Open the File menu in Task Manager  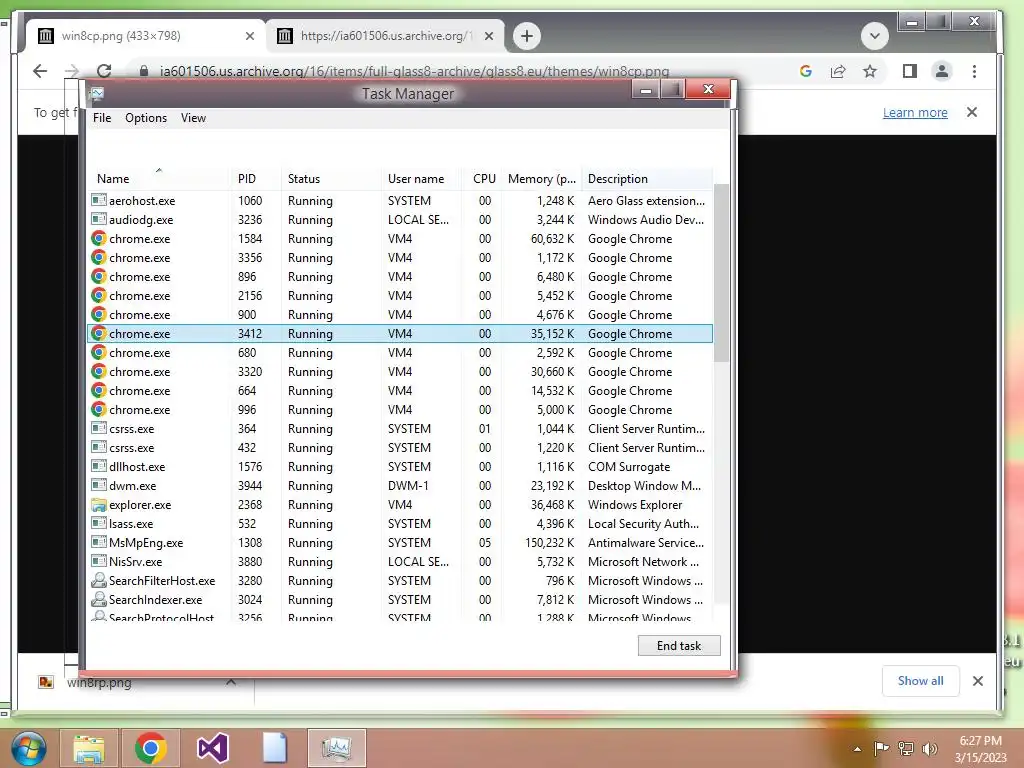[x=102, y=118]
